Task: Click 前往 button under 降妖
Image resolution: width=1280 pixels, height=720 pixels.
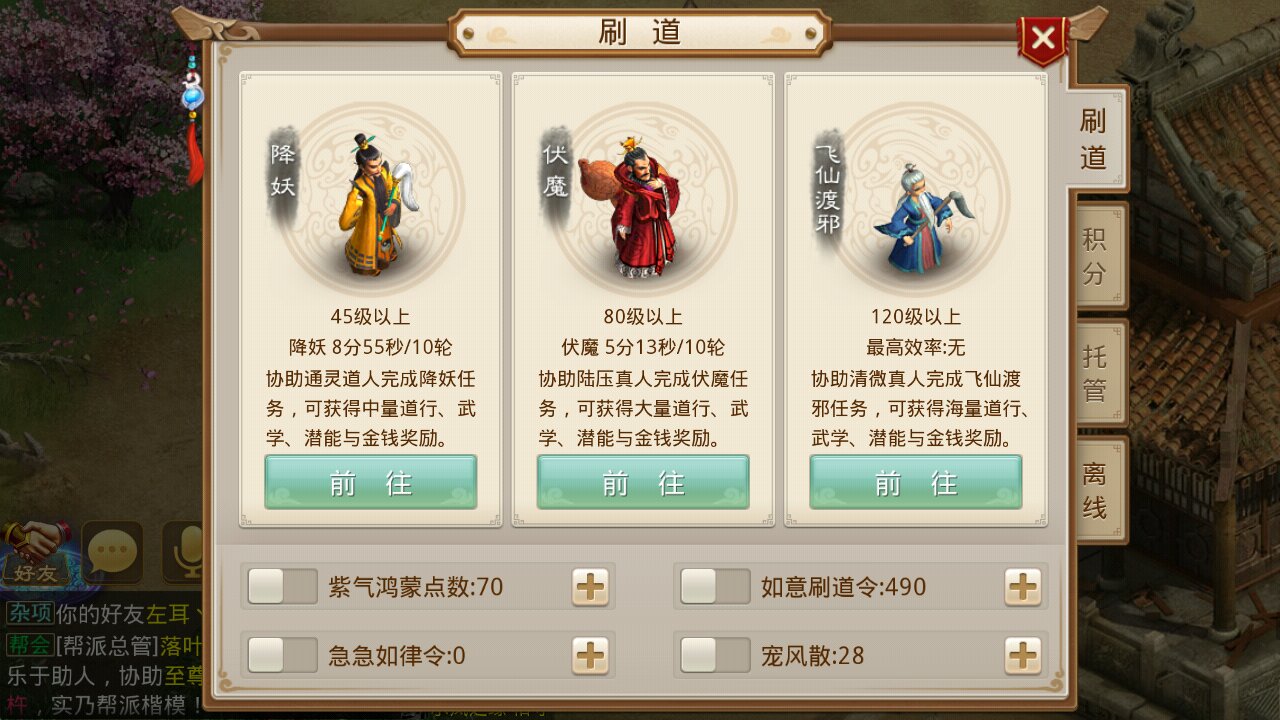Action: click(x=371, y=483)
